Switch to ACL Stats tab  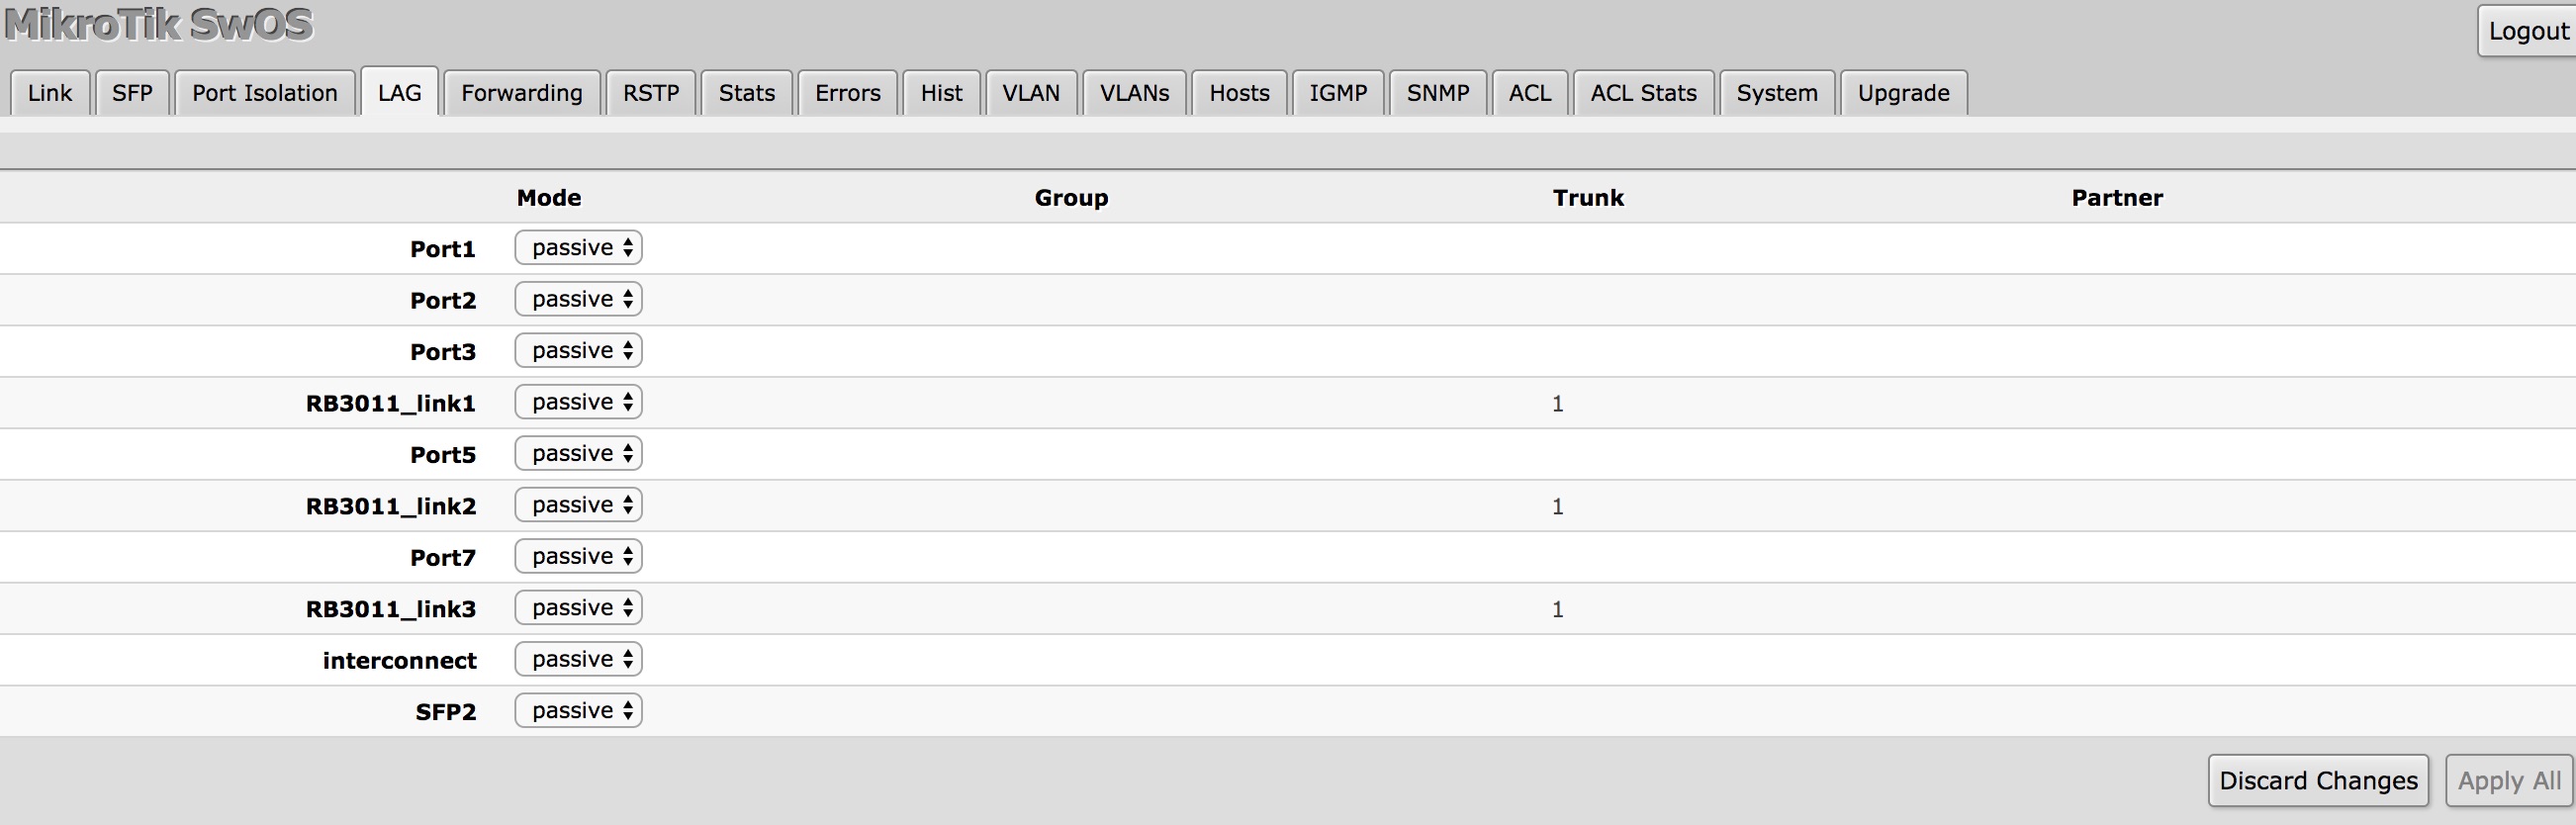click(x=1643, y=93)
